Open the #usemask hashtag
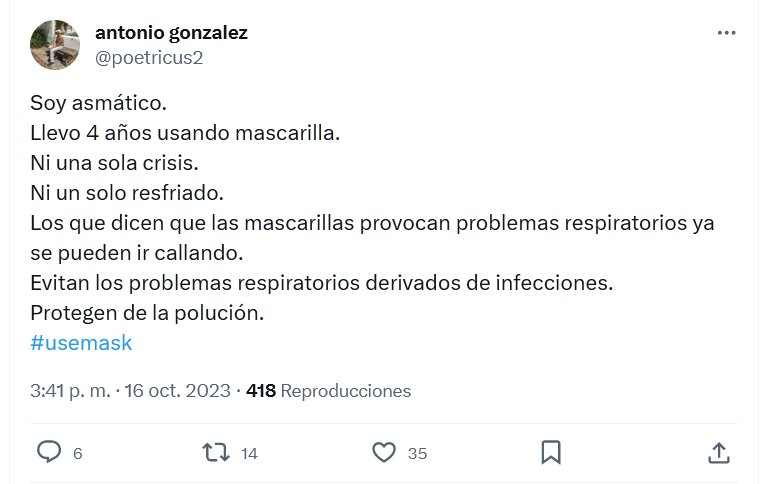 click(81, 343)
